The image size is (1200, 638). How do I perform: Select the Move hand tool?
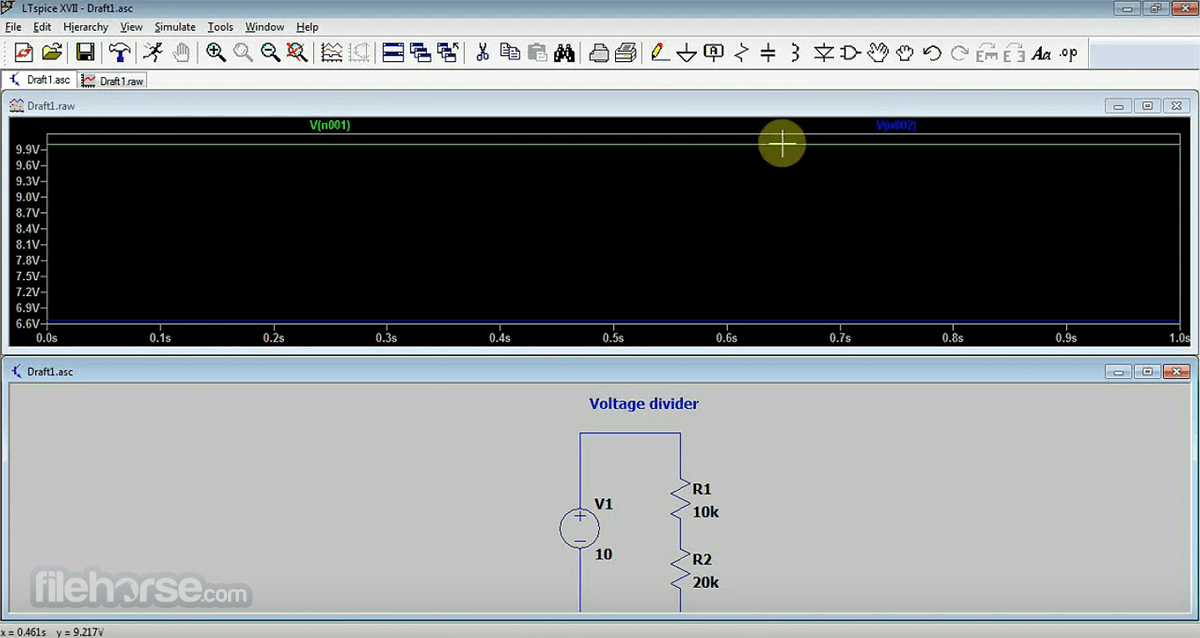tap(878, 53)
